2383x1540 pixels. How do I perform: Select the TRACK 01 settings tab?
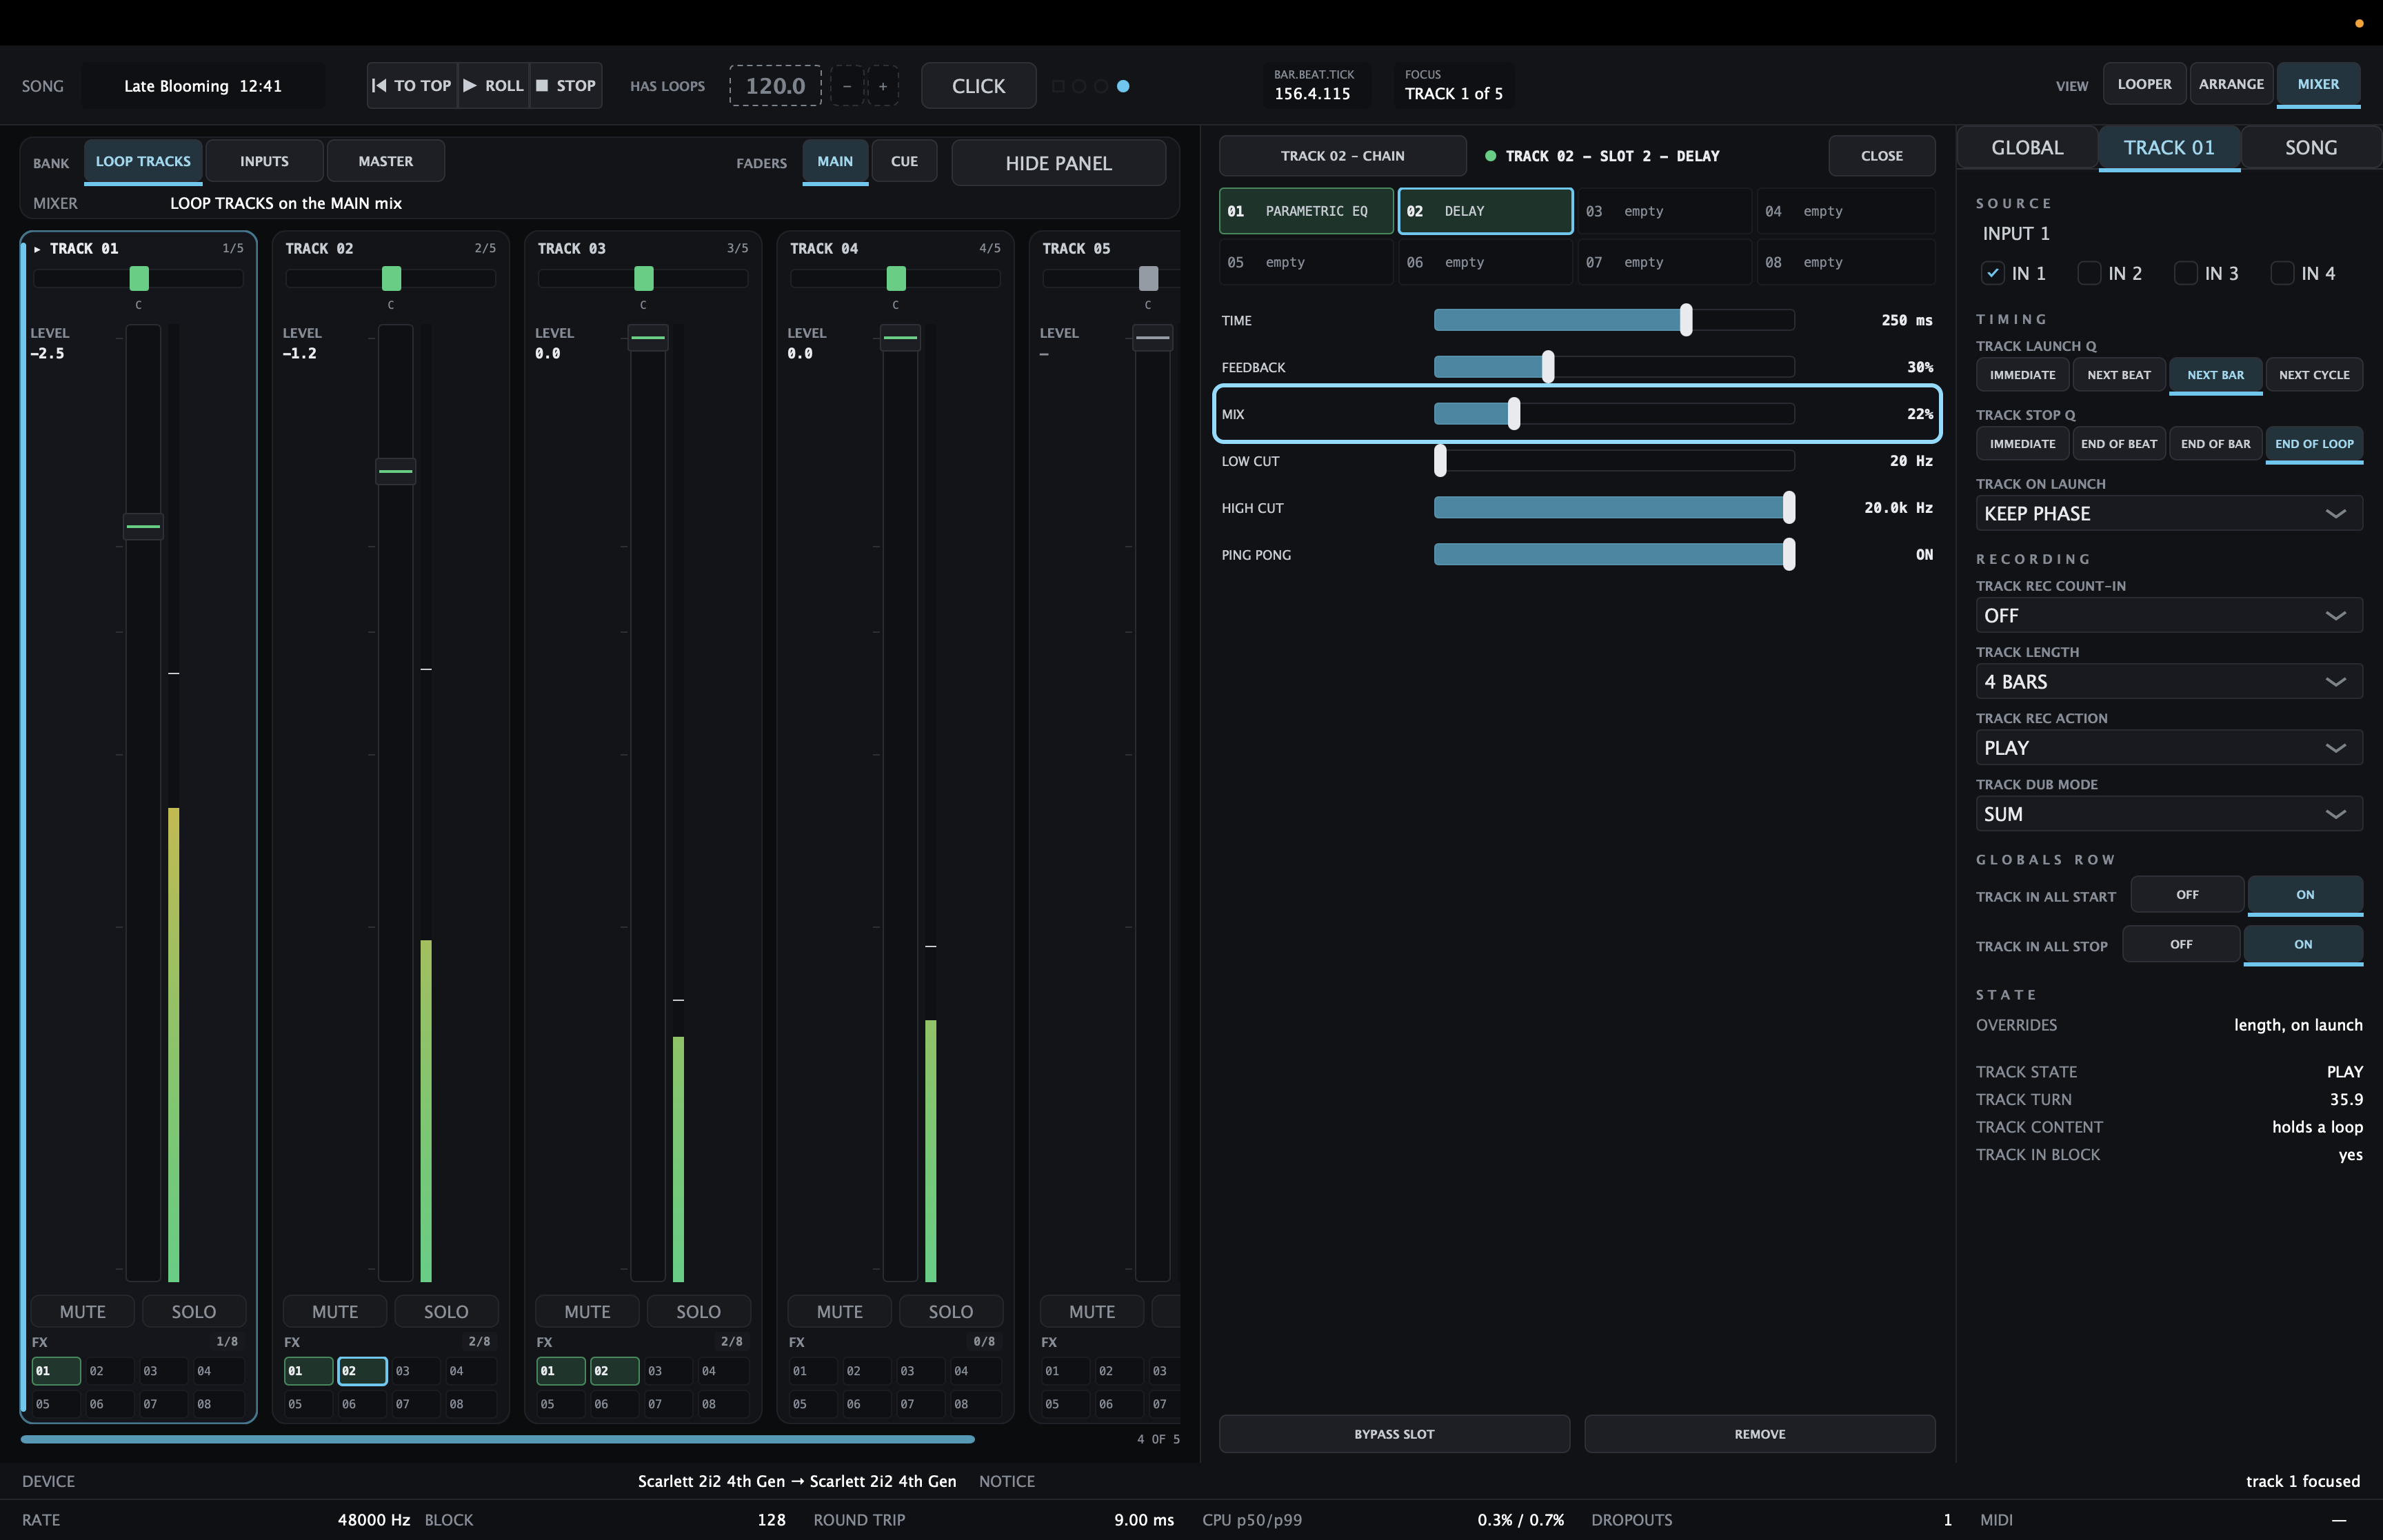point(2169,148)
